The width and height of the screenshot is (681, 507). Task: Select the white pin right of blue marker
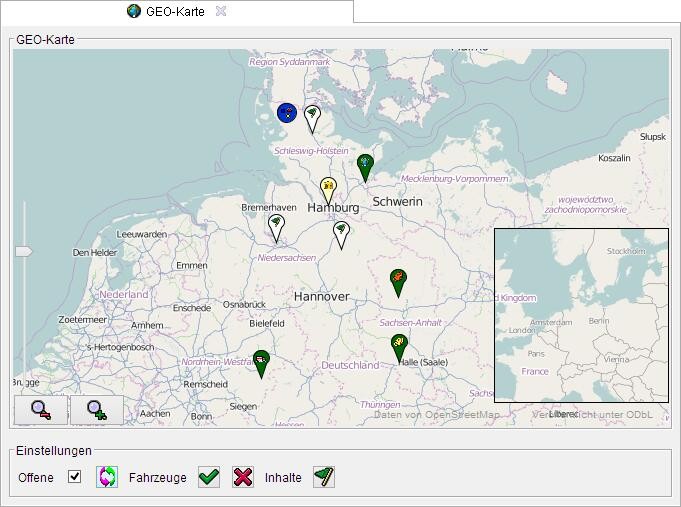pos(312,119)
